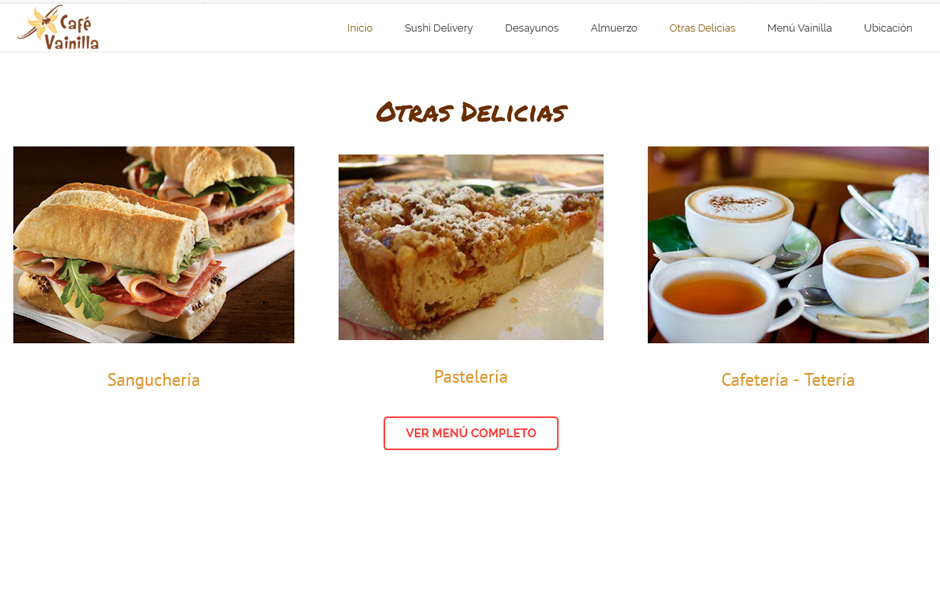This screenshot has height=600, width=940.
Task: Open Menú Vainilla in navbar
Action: click(x=799, y=28)
